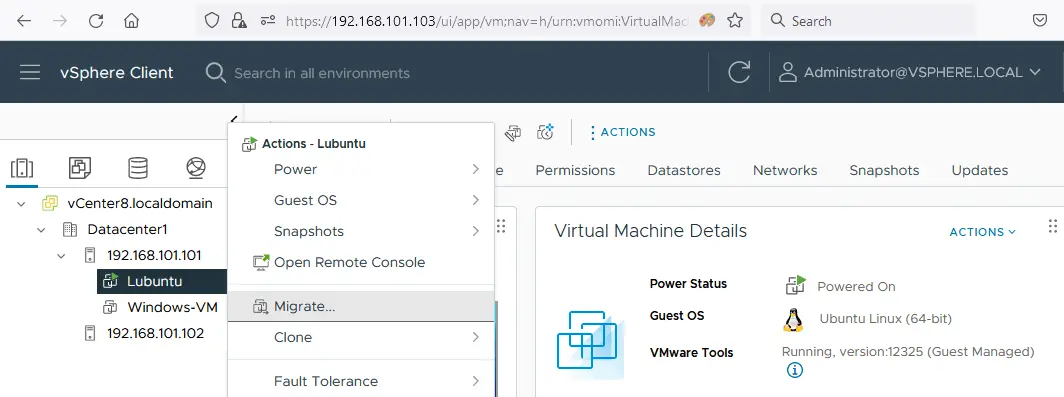The width and height of the screenshot is (1064, 397).
Task: Click the global refresh icon in header
Action: pos(739,73)
